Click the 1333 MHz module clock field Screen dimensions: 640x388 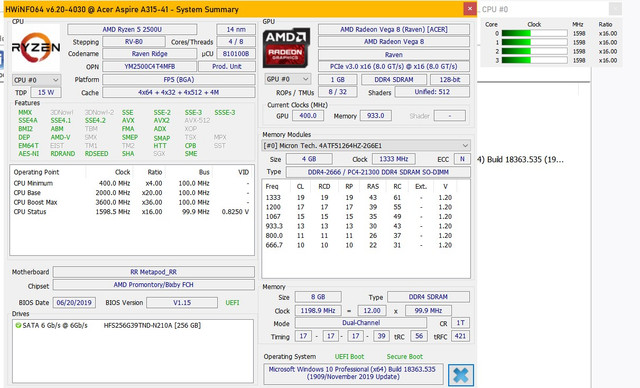point(393,159)
